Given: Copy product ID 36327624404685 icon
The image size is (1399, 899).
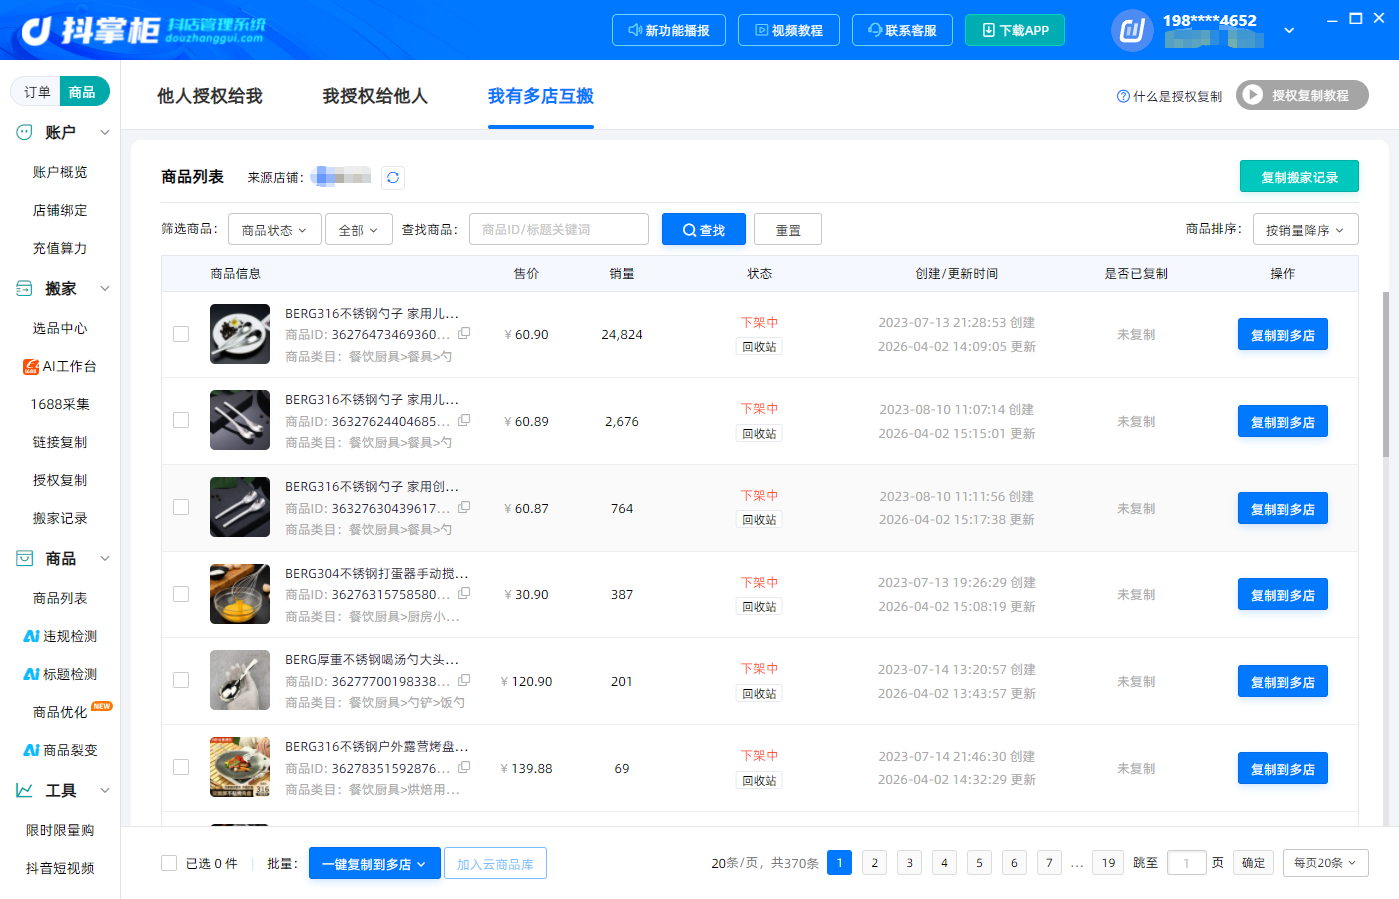Looking at the screenshot, I should point(464,421).
